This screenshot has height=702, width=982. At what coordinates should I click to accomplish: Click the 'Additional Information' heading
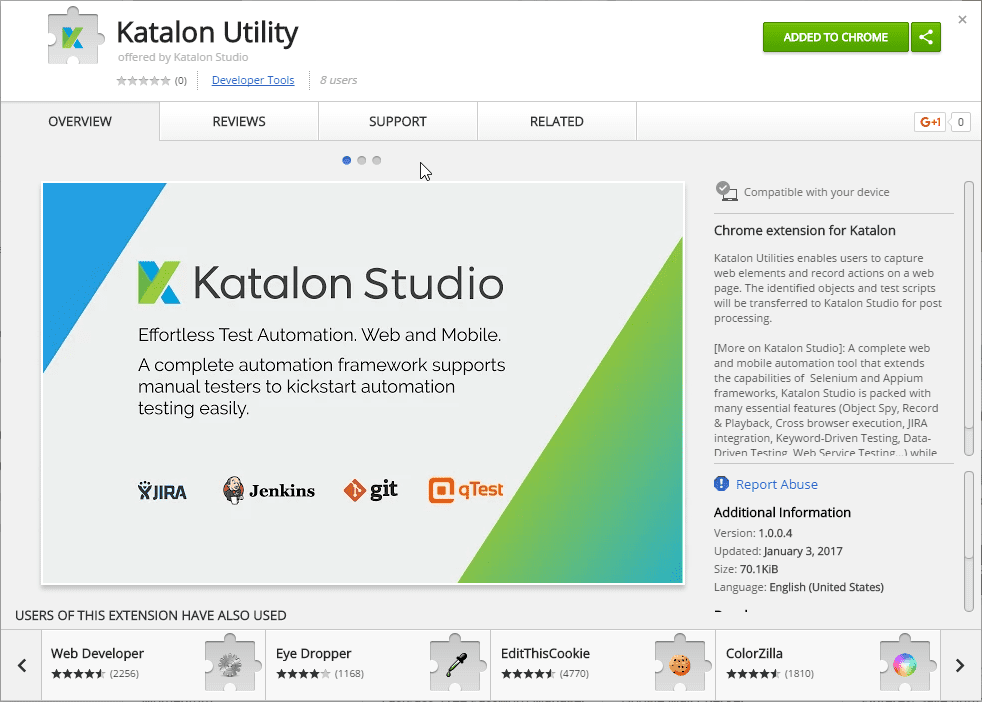point(782,512)
